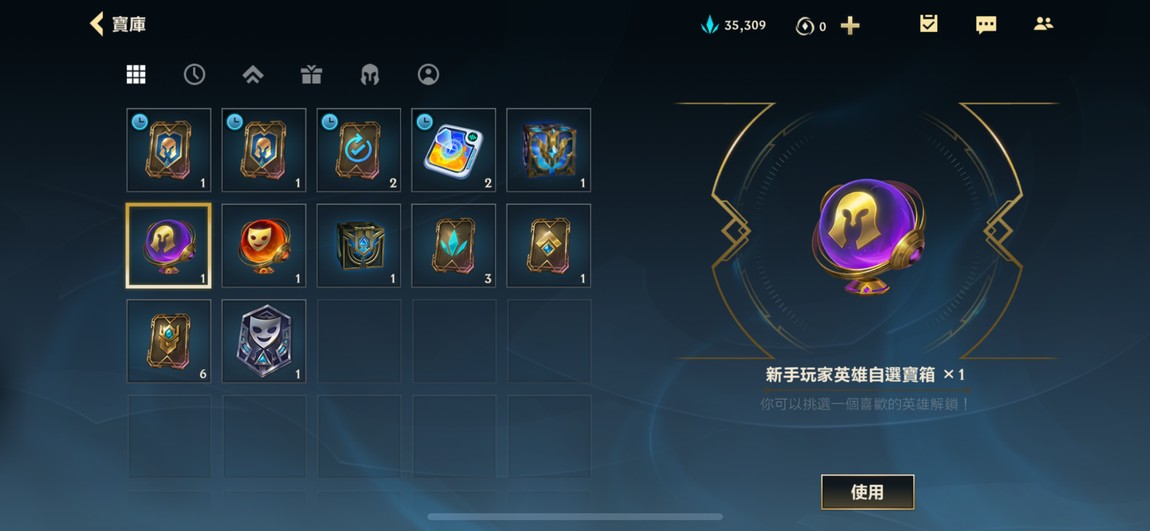The width and height of the screenshot is (1150, 531).
Task: Select the all-items grid filter tab
Action: 136,74
